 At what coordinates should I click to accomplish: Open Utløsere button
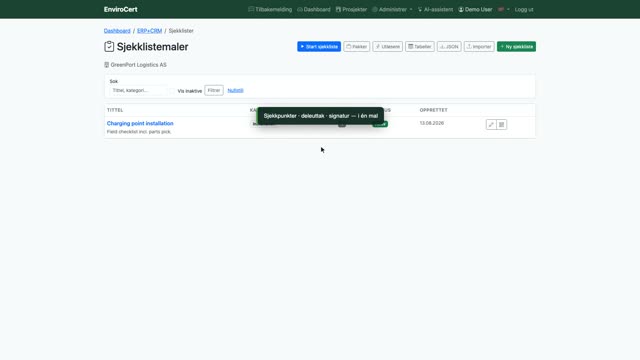[387, 47]
